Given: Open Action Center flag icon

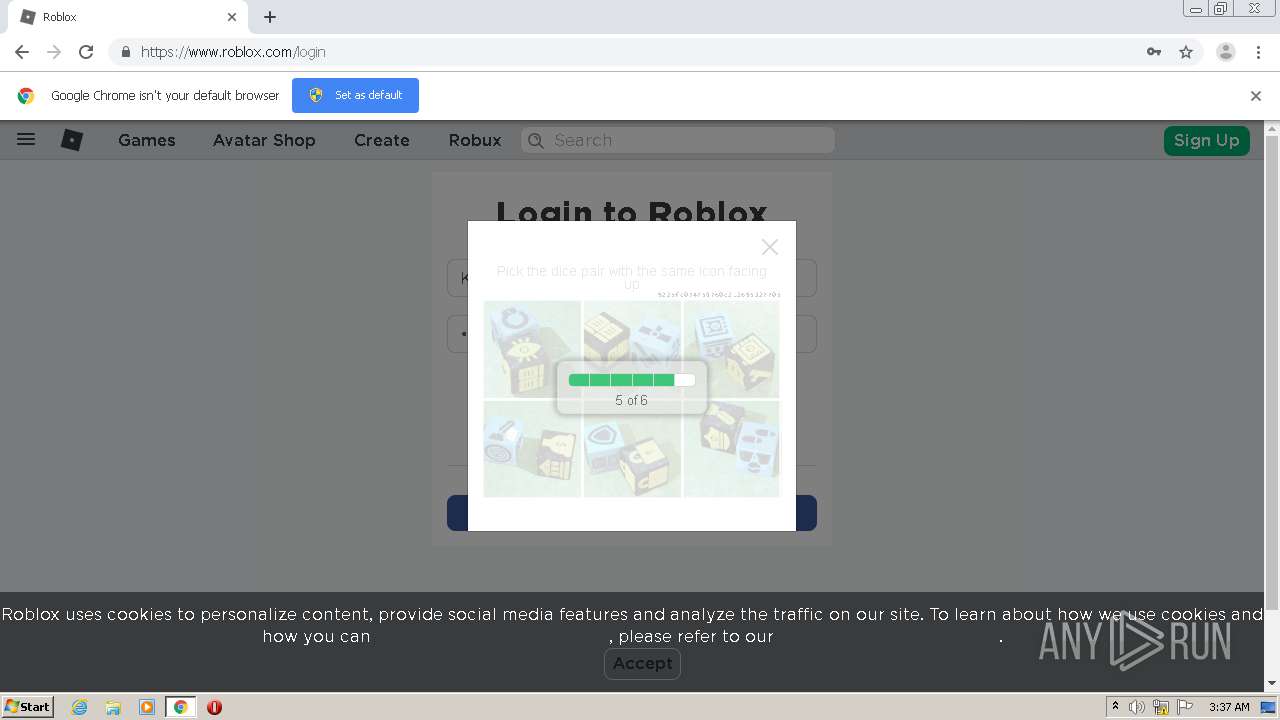Looking at the screenshot, I should (x=1184, y=707).
